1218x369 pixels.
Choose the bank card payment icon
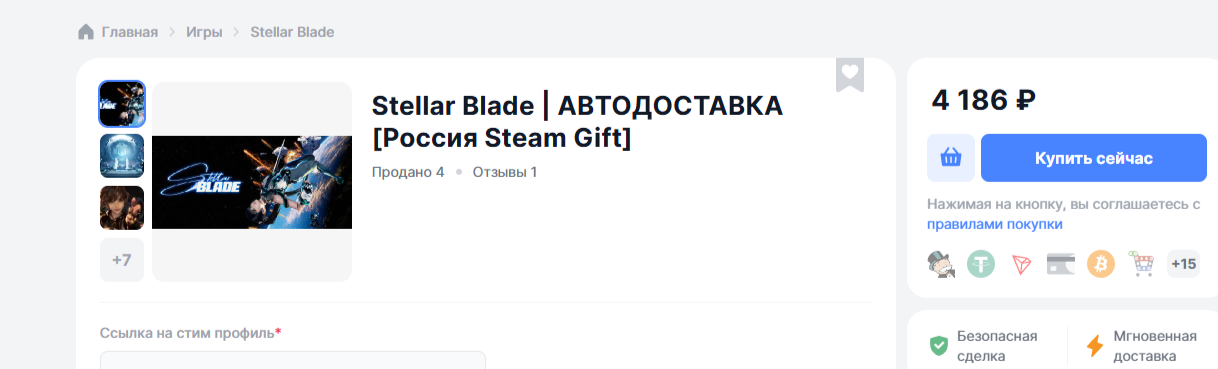click(x=1060, y=264)
